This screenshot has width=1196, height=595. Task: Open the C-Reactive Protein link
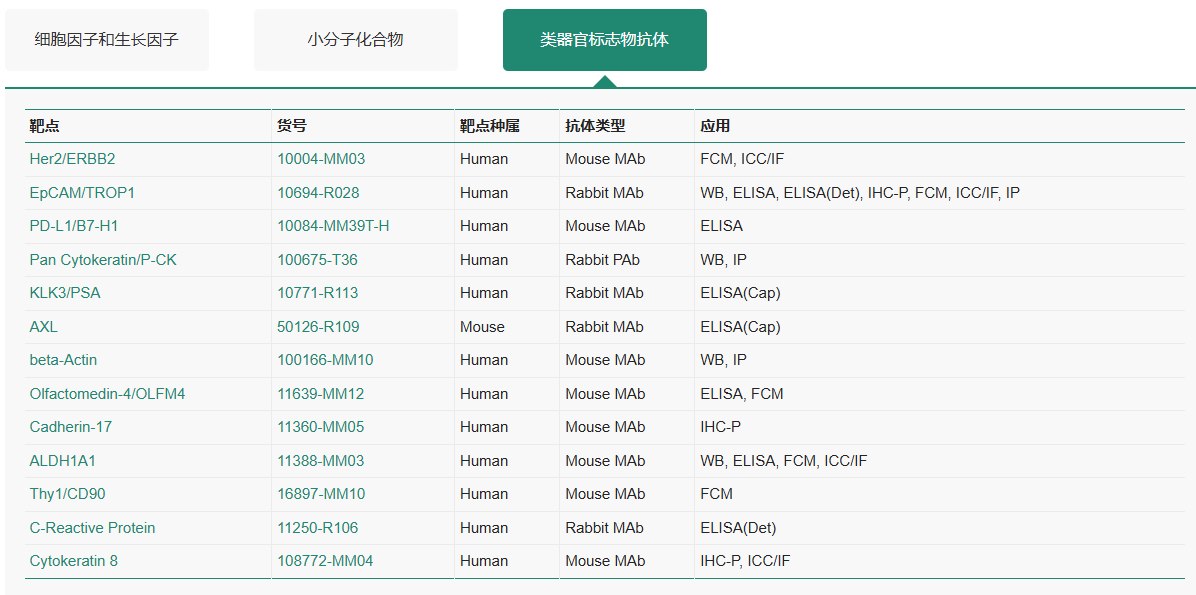(92, 528)
